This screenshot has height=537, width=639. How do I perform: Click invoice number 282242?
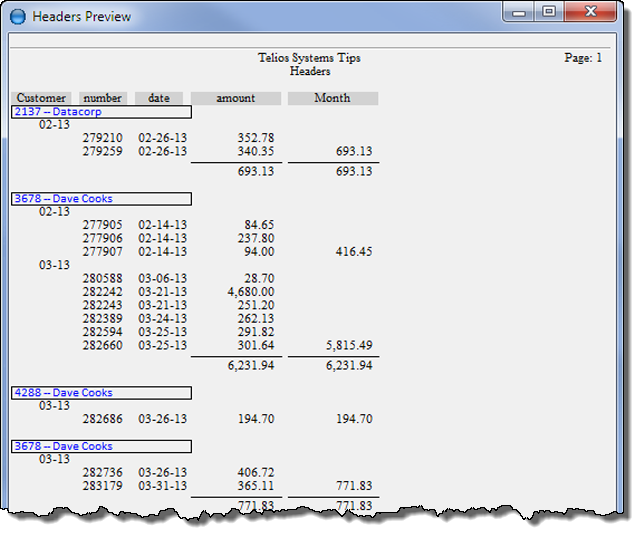tap(102, 292)
